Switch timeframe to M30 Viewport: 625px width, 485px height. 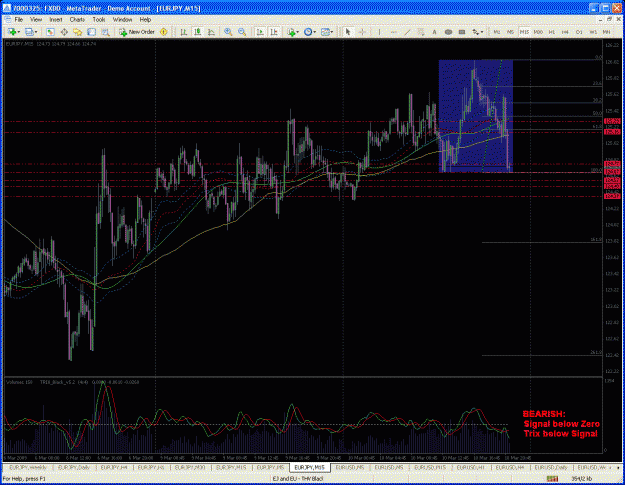(x=538, y=32)
